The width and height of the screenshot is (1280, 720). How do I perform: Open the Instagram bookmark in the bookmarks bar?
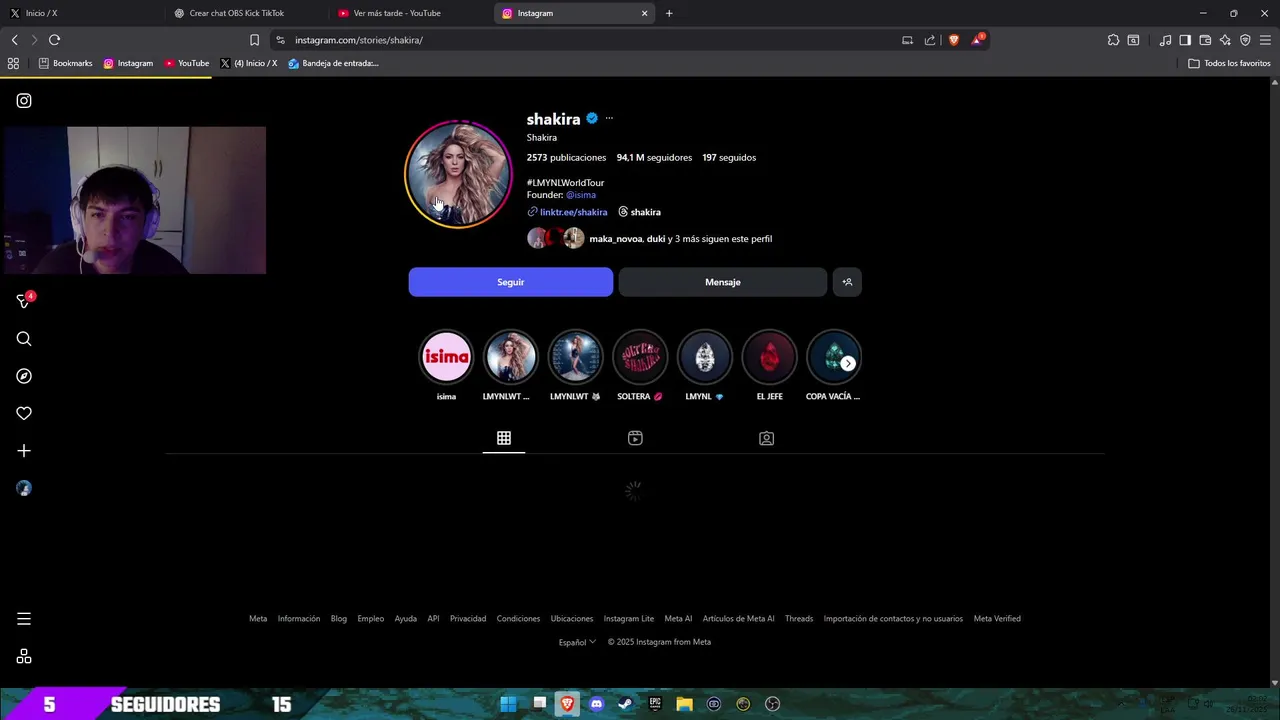[x=129, y=63]
